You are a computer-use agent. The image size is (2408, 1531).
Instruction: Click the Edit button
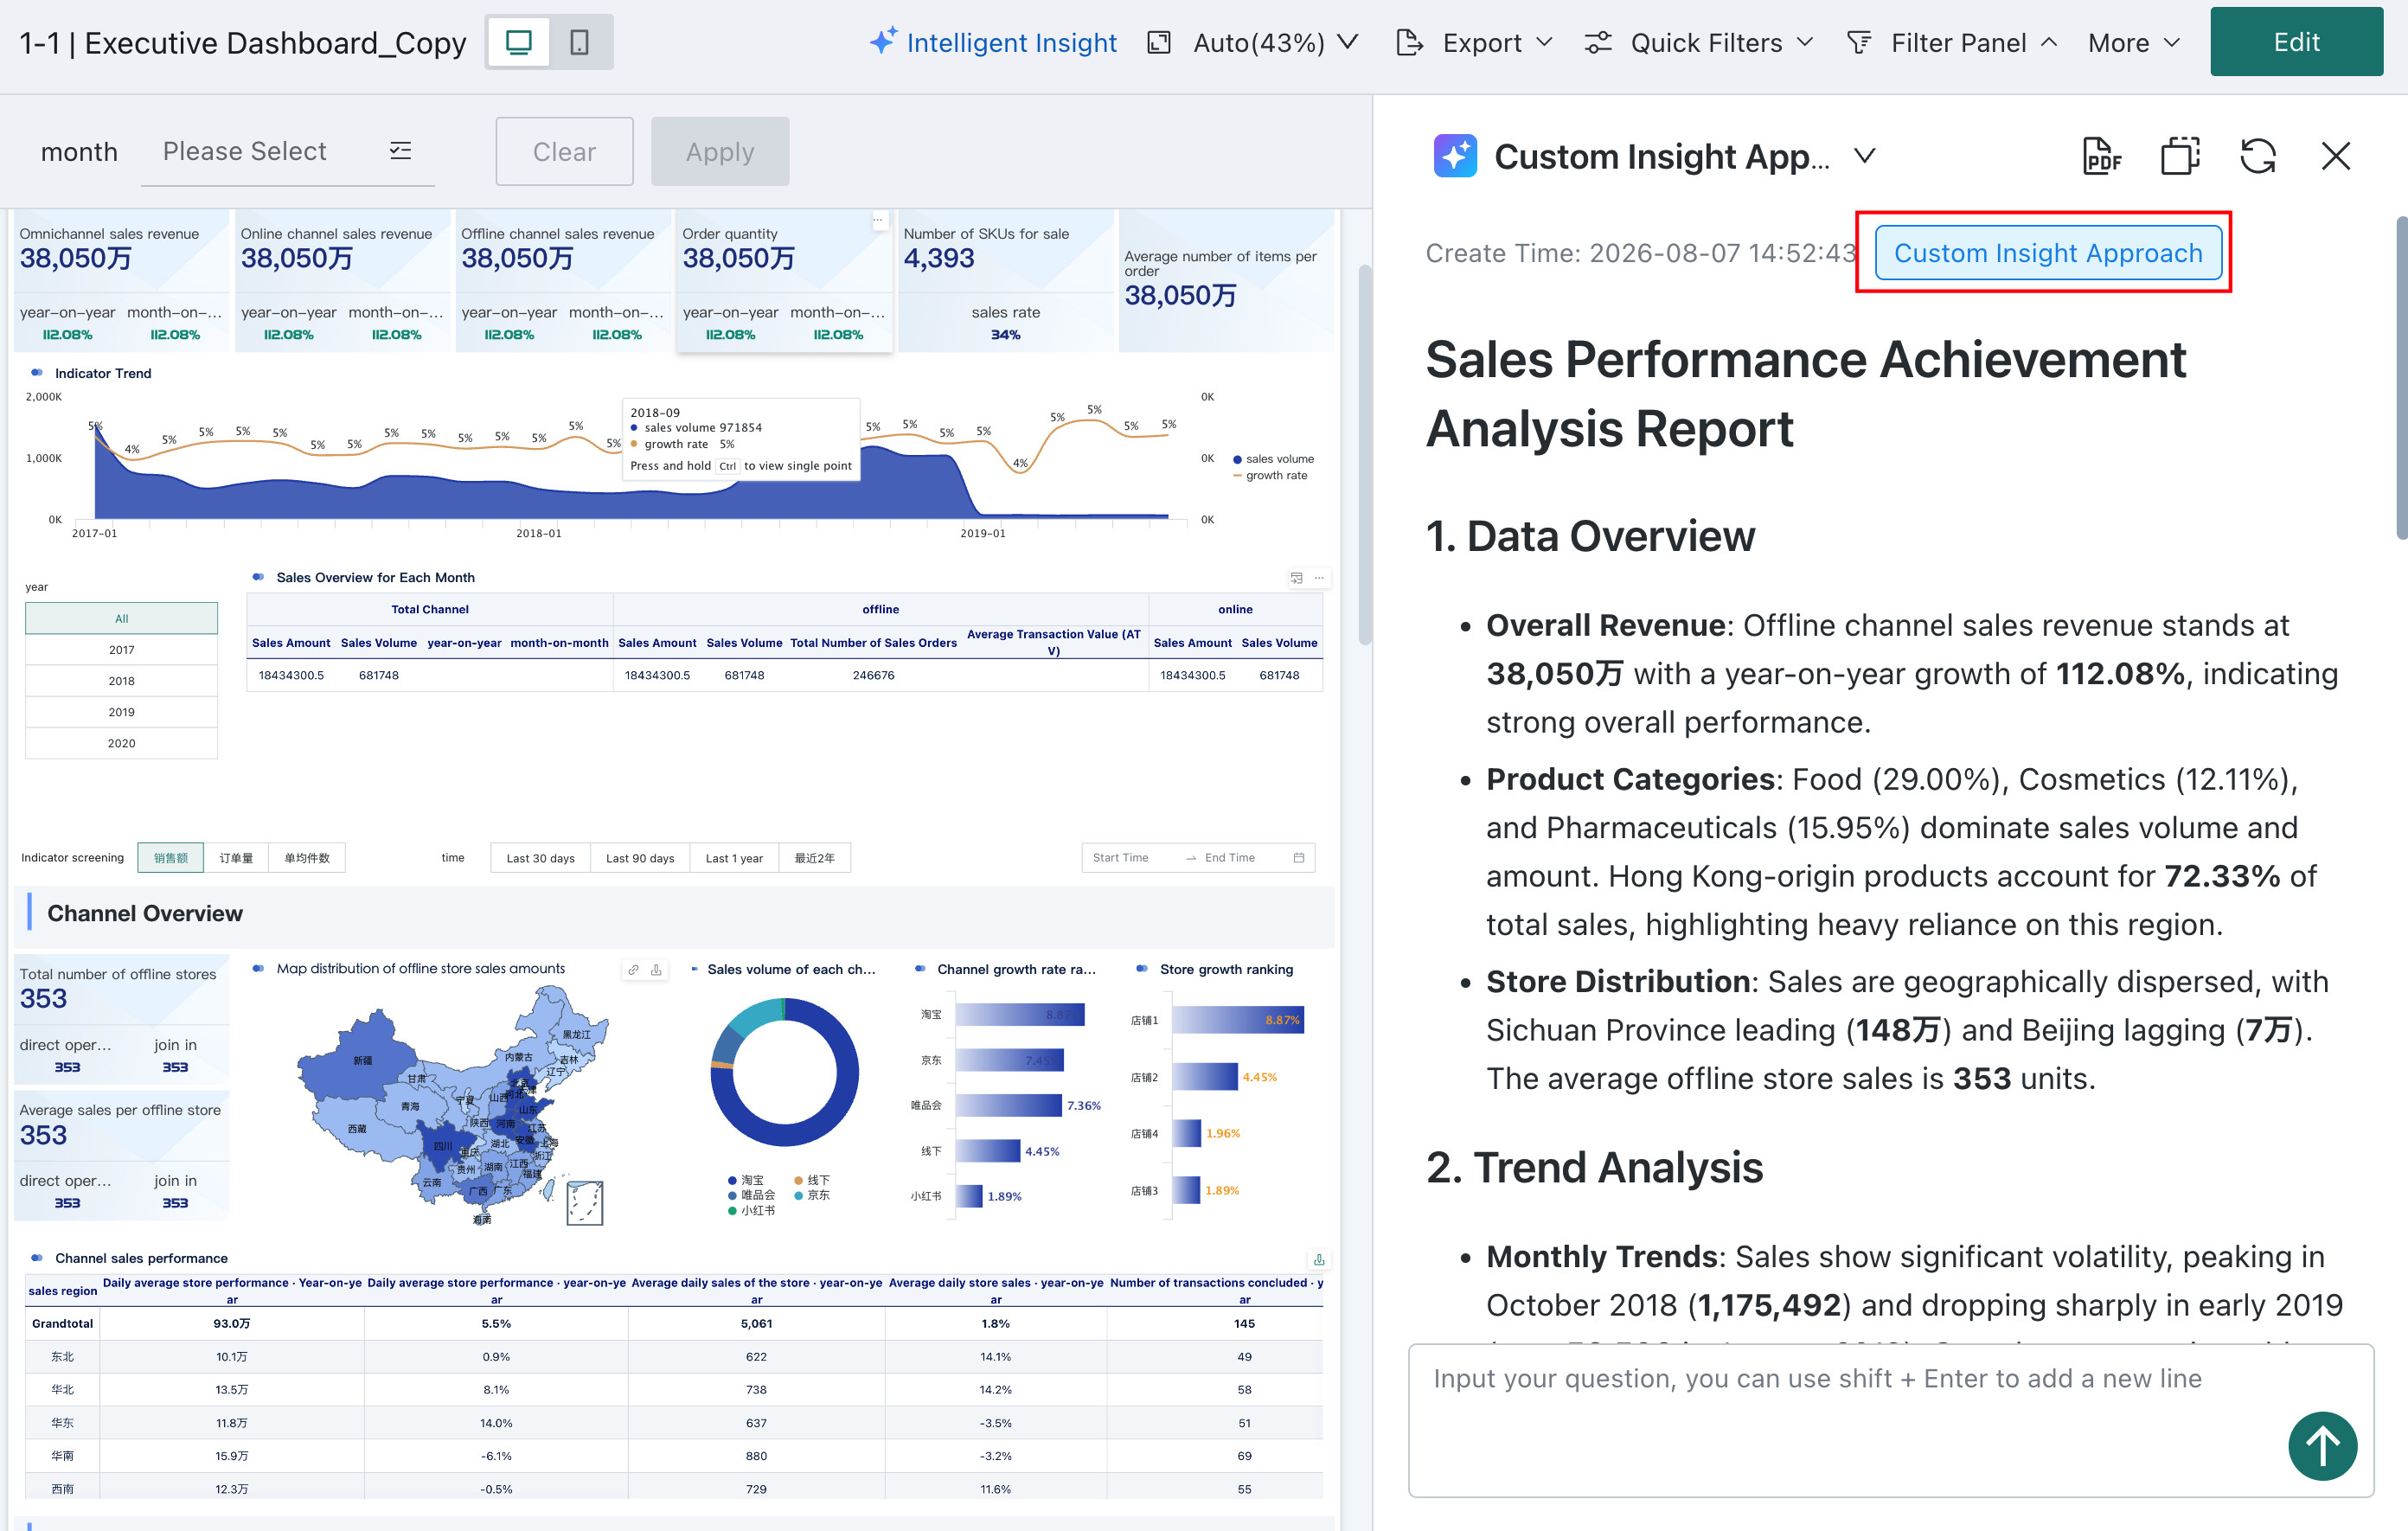[2296, 42]
